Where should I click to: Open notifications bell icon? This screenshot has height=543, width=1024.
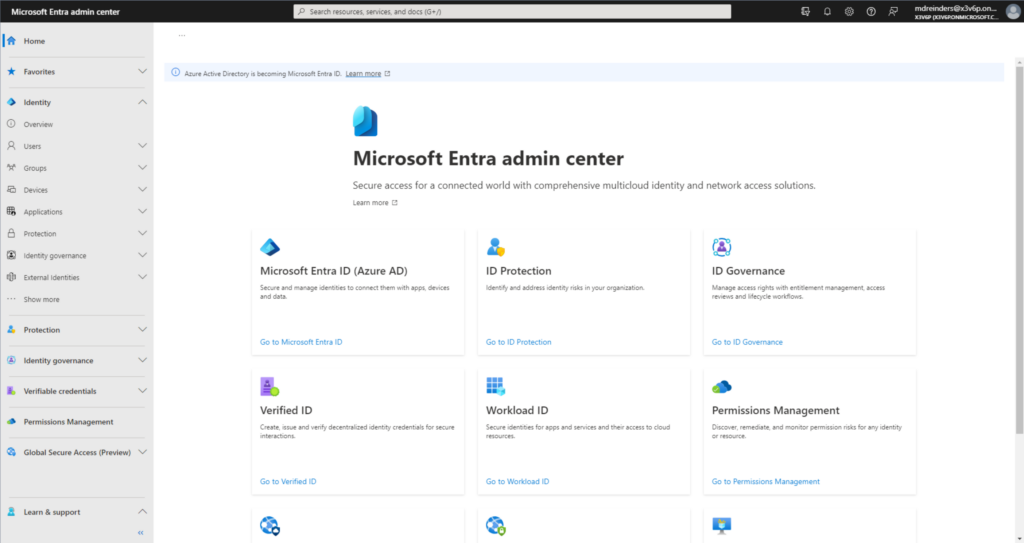point(827,11)
